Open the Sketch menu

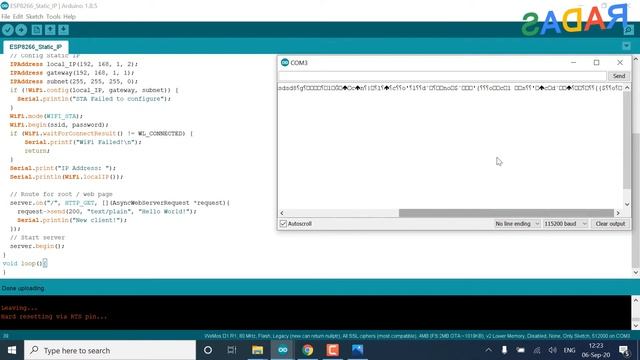(34, 17)
